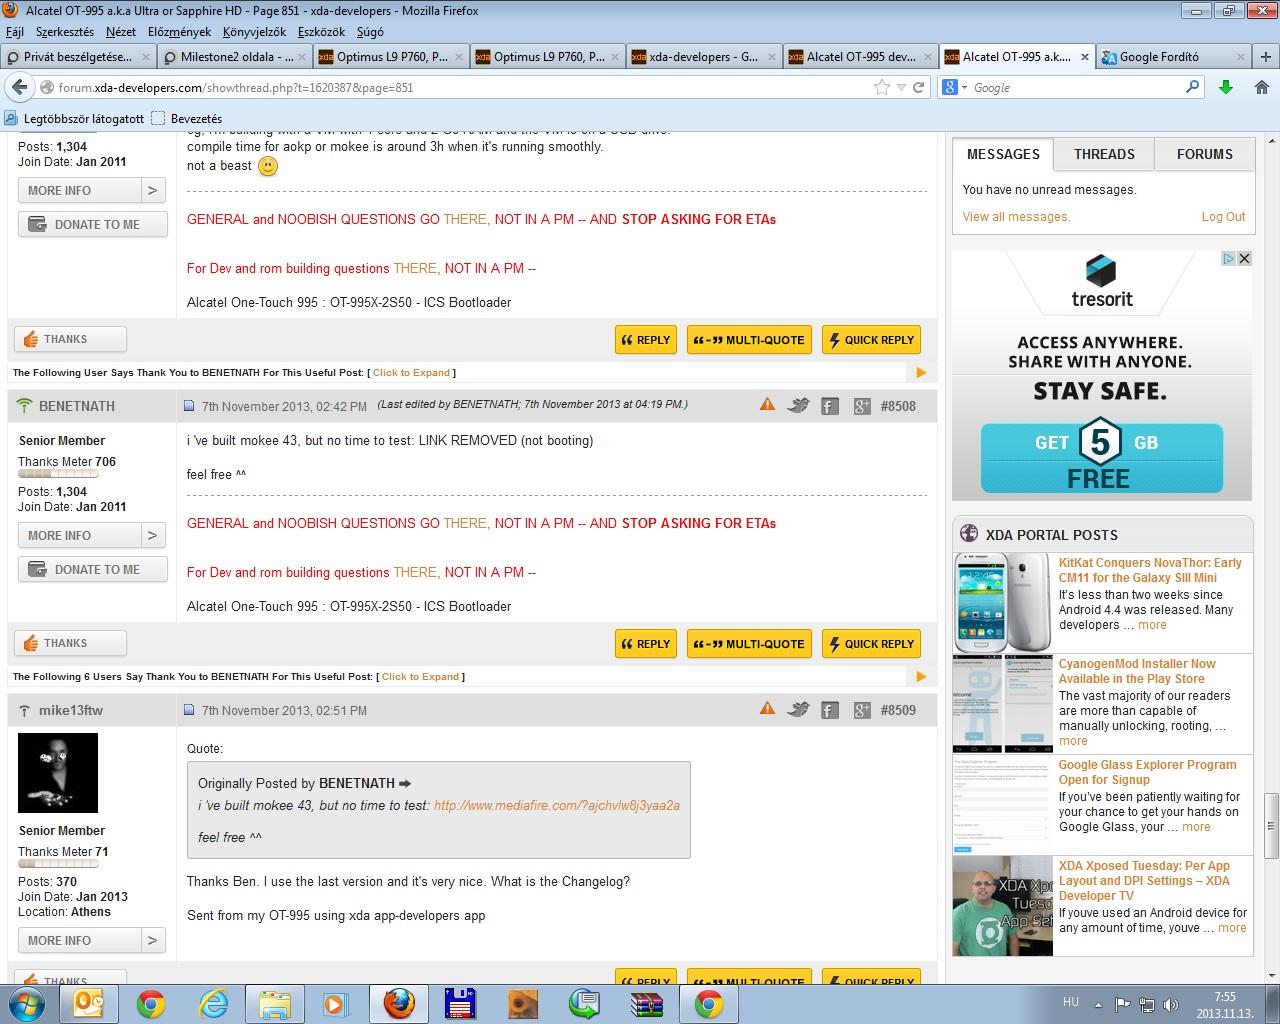Expand MORE INFO arrow on top BENETNATH post
Image resolution: width=1280 pixels, height=1024 pixels.
pyautogui.click(x=152, y=190)
